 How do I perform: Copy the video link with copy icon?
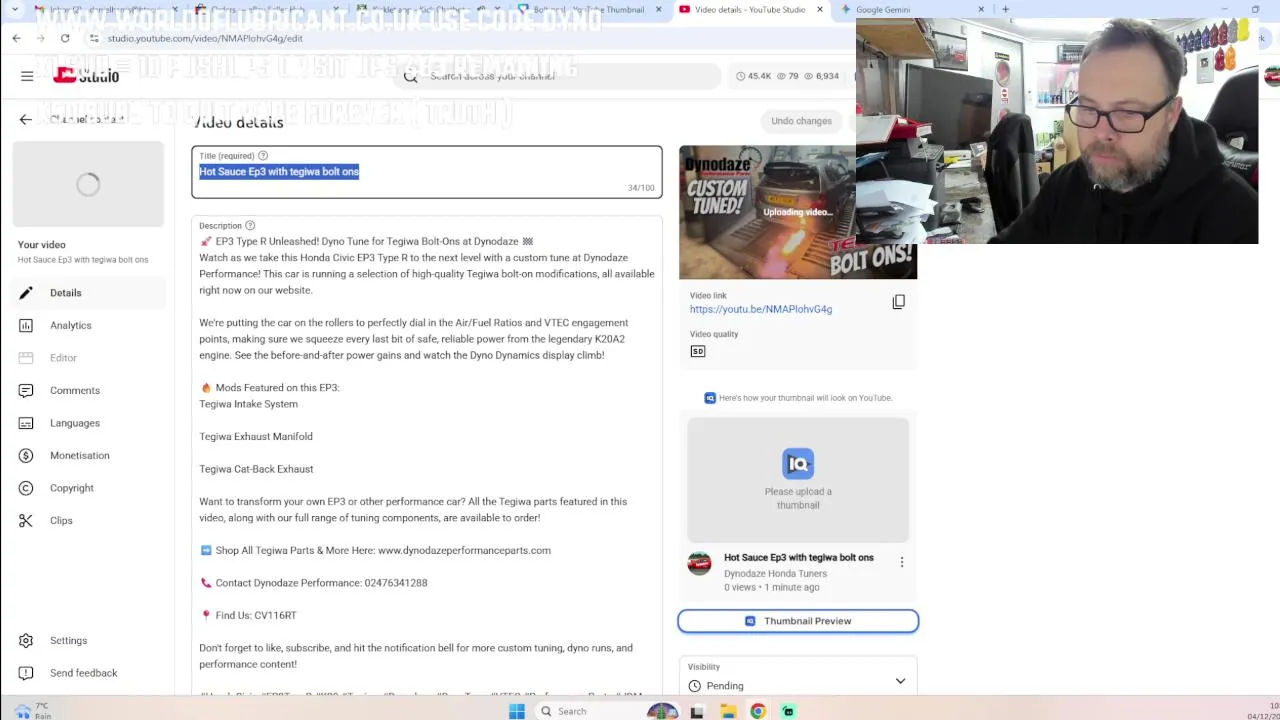point(898,302)
